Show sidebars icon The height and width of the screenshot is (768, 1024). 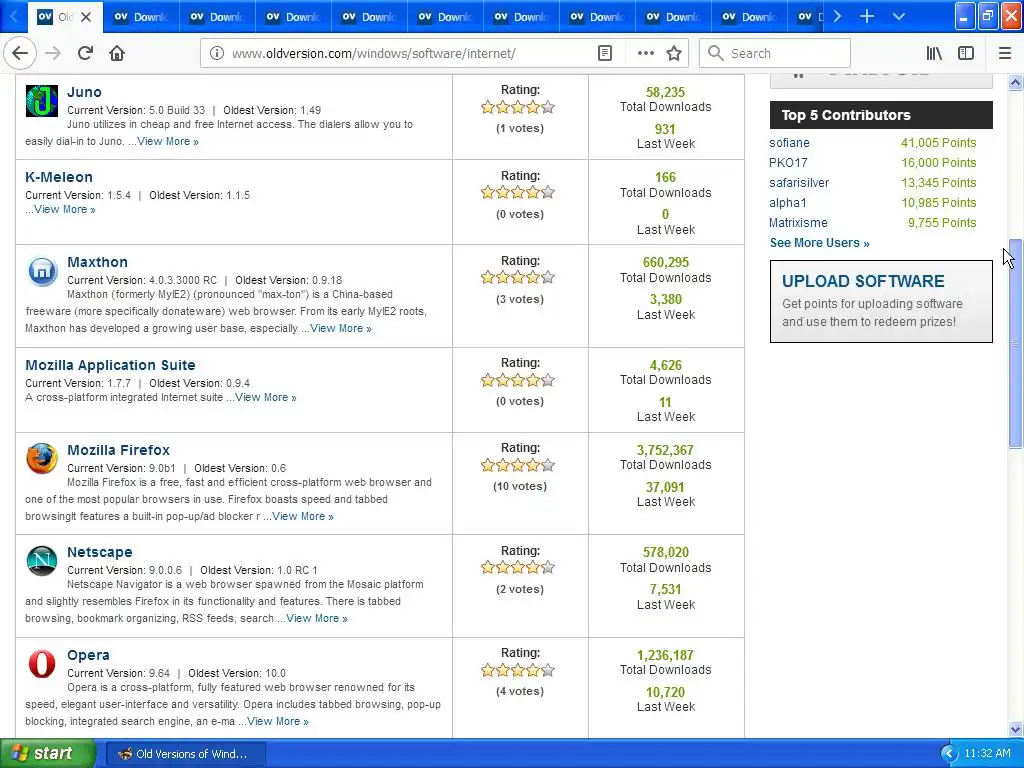coord(966,53)
